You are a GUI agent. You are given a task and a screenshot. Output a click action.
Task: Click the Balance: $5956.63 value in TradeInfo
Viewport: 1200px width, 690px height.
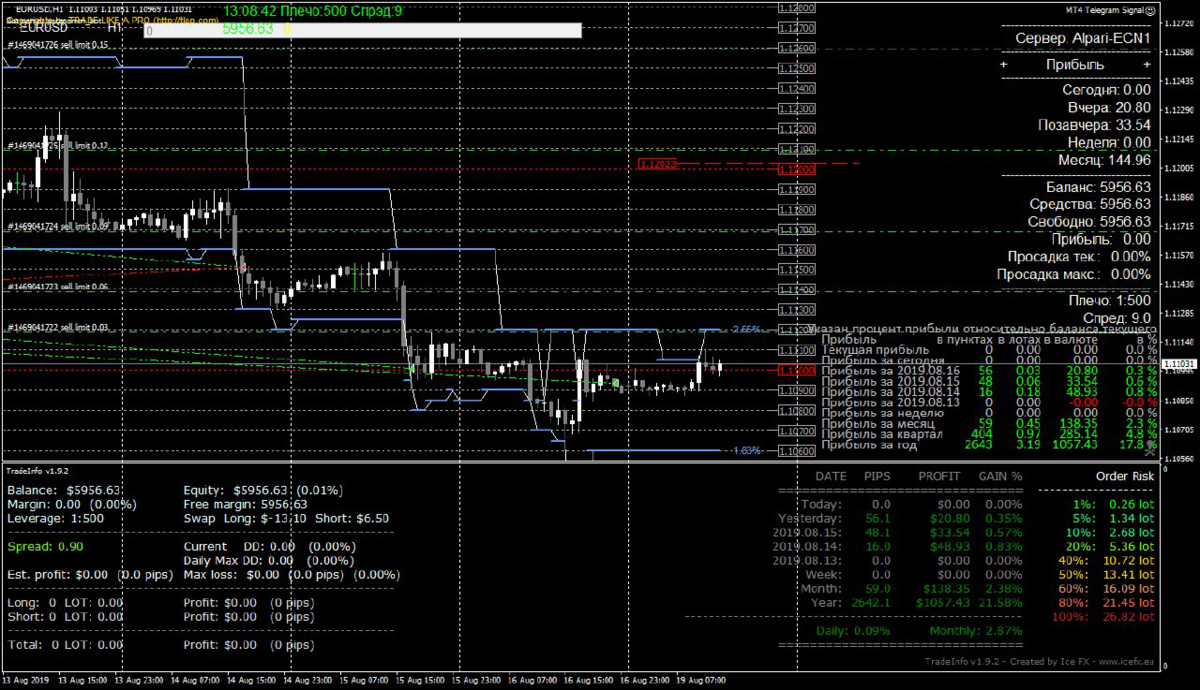point(64,491)
